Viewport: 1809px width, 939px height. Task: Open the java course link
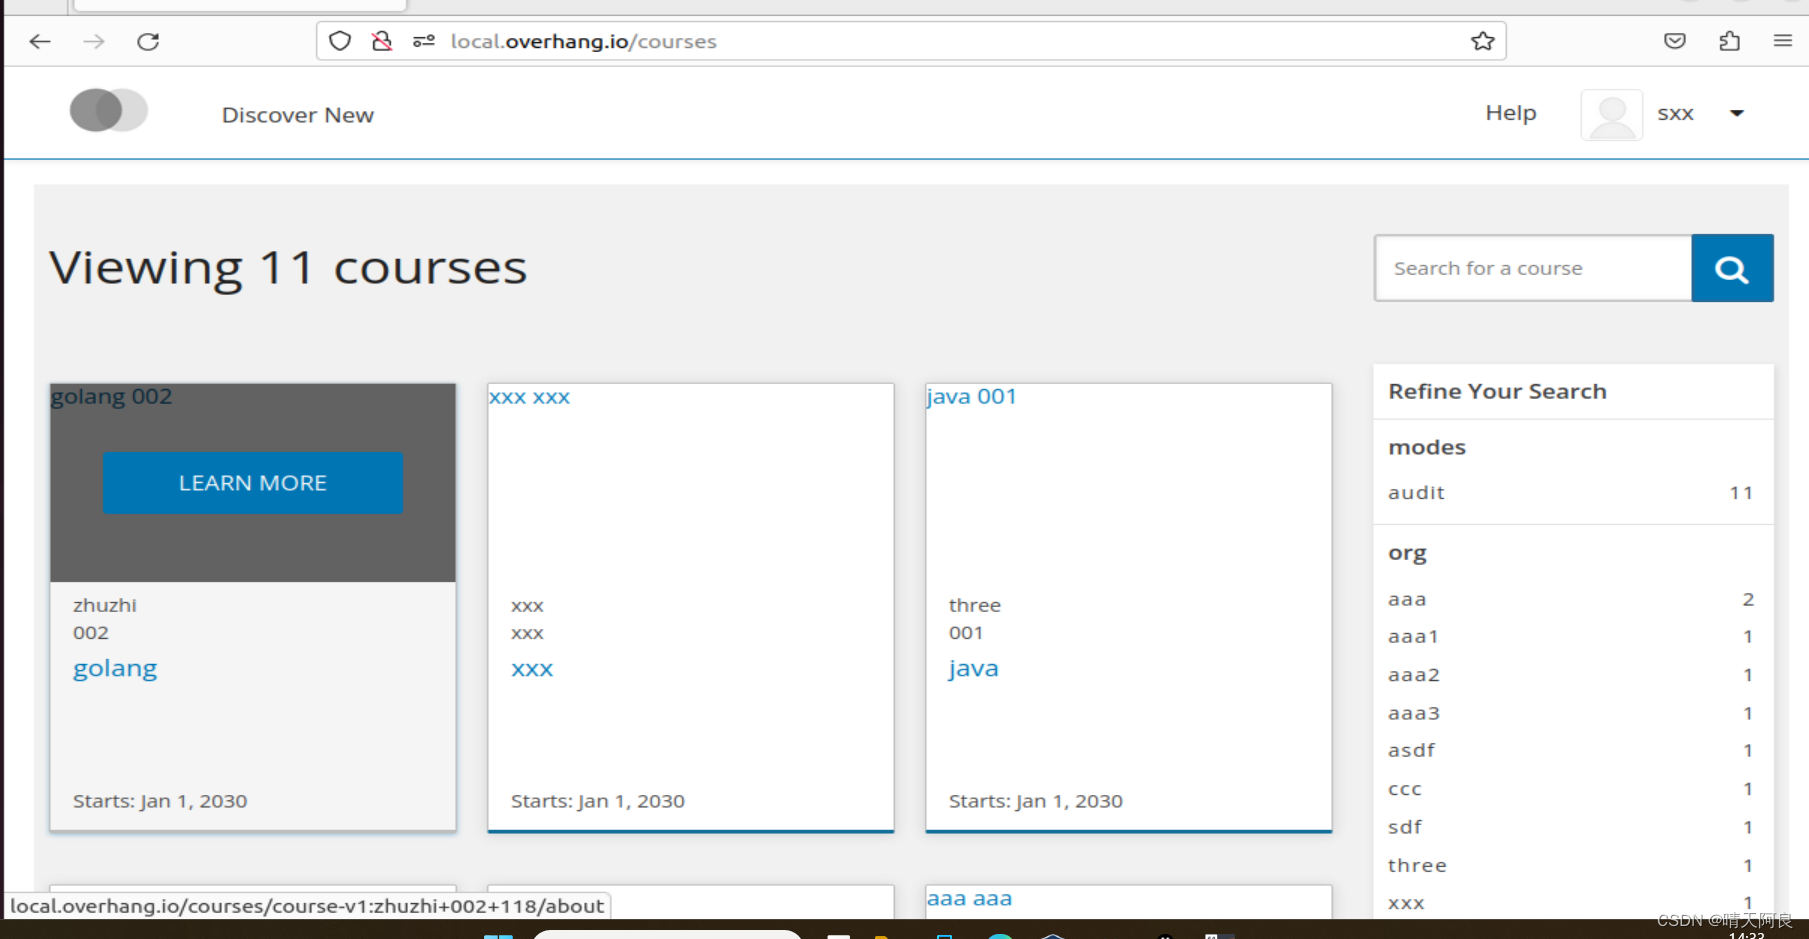[972, 667]
